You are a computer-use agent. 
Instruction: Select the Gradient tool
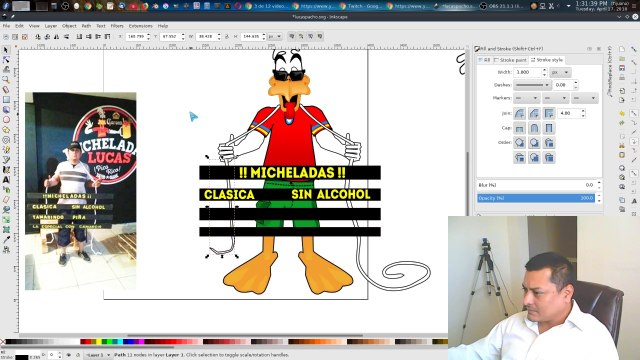coord(6,220)
